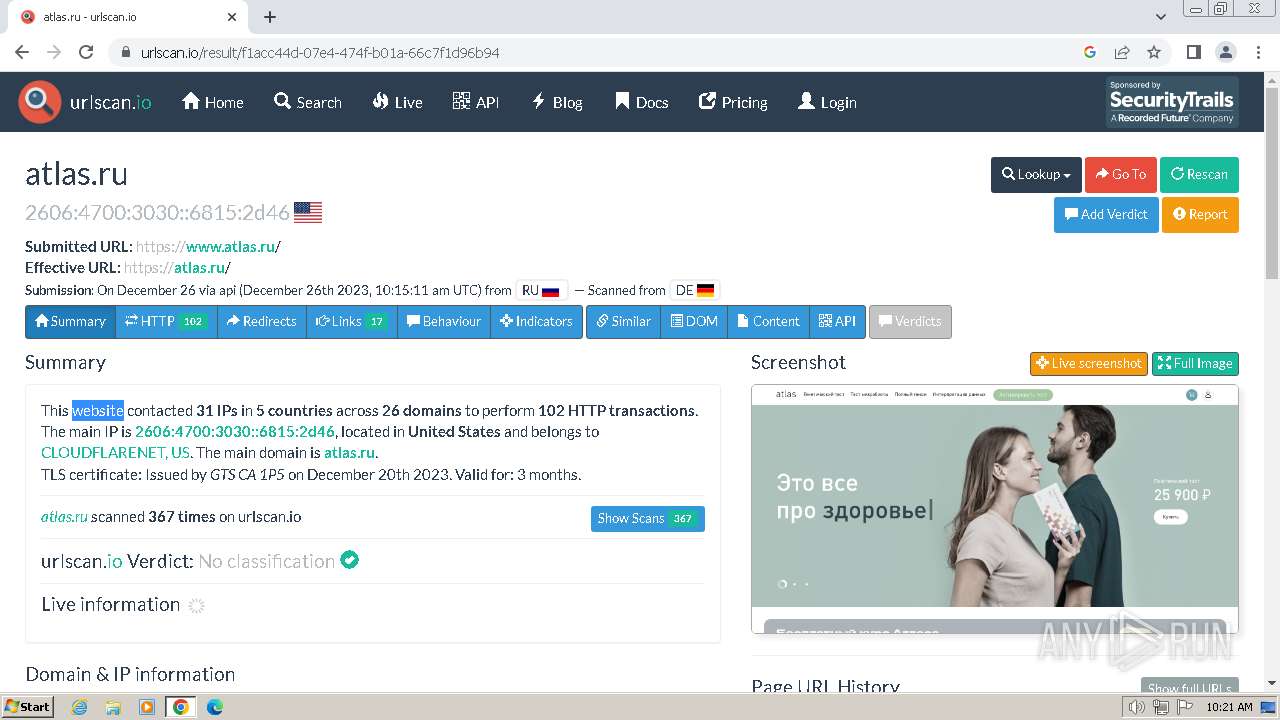Viewport: 1280px width, 720px height.
Task: Open Blog in navbar
Action: [x=557, y=102]
